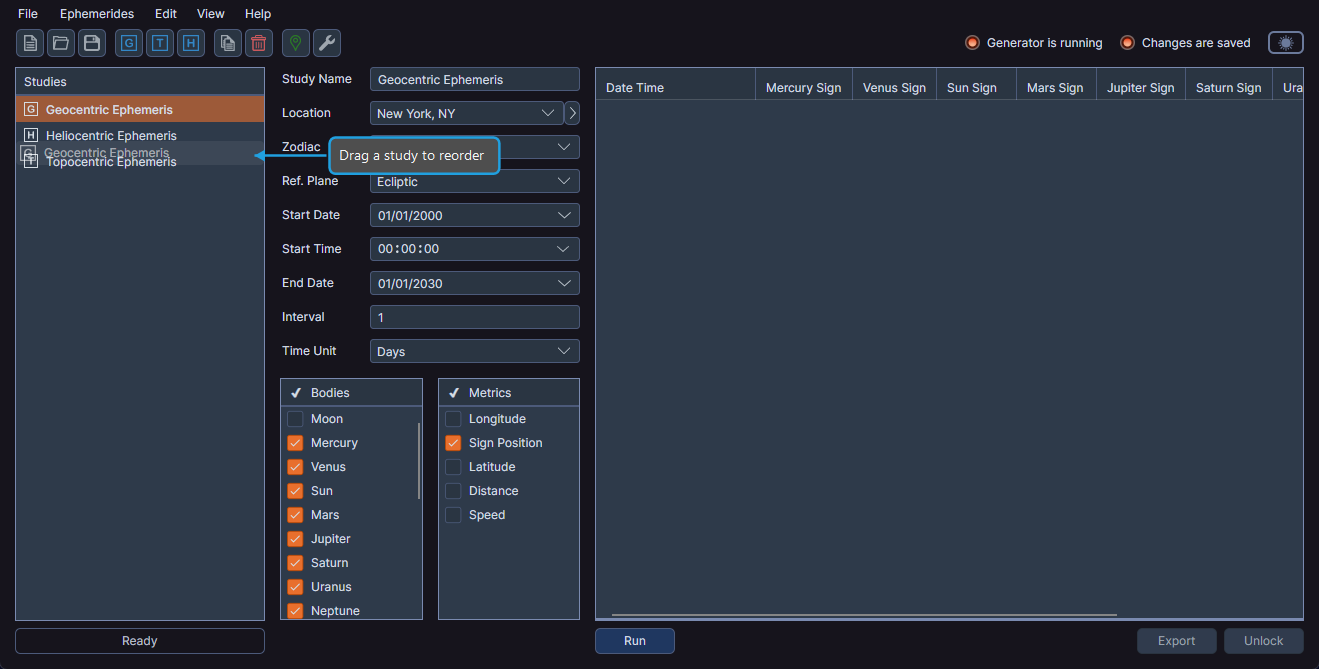Click the new file icon in toolbar

click(x=30, y=43)
